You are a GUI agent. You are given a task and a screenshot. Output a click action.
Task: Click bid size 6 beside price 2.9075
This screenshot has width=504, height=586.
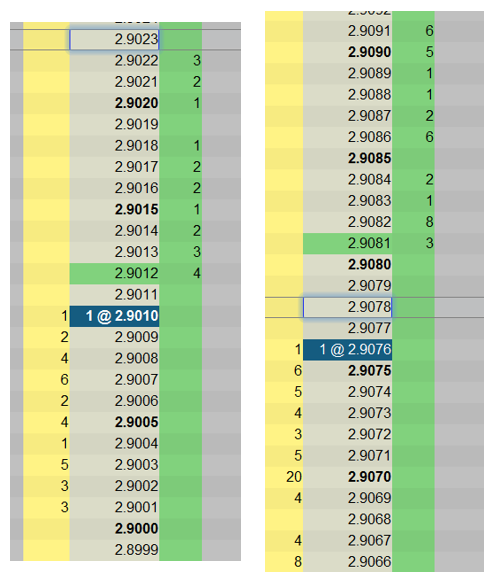click(298, 371)
